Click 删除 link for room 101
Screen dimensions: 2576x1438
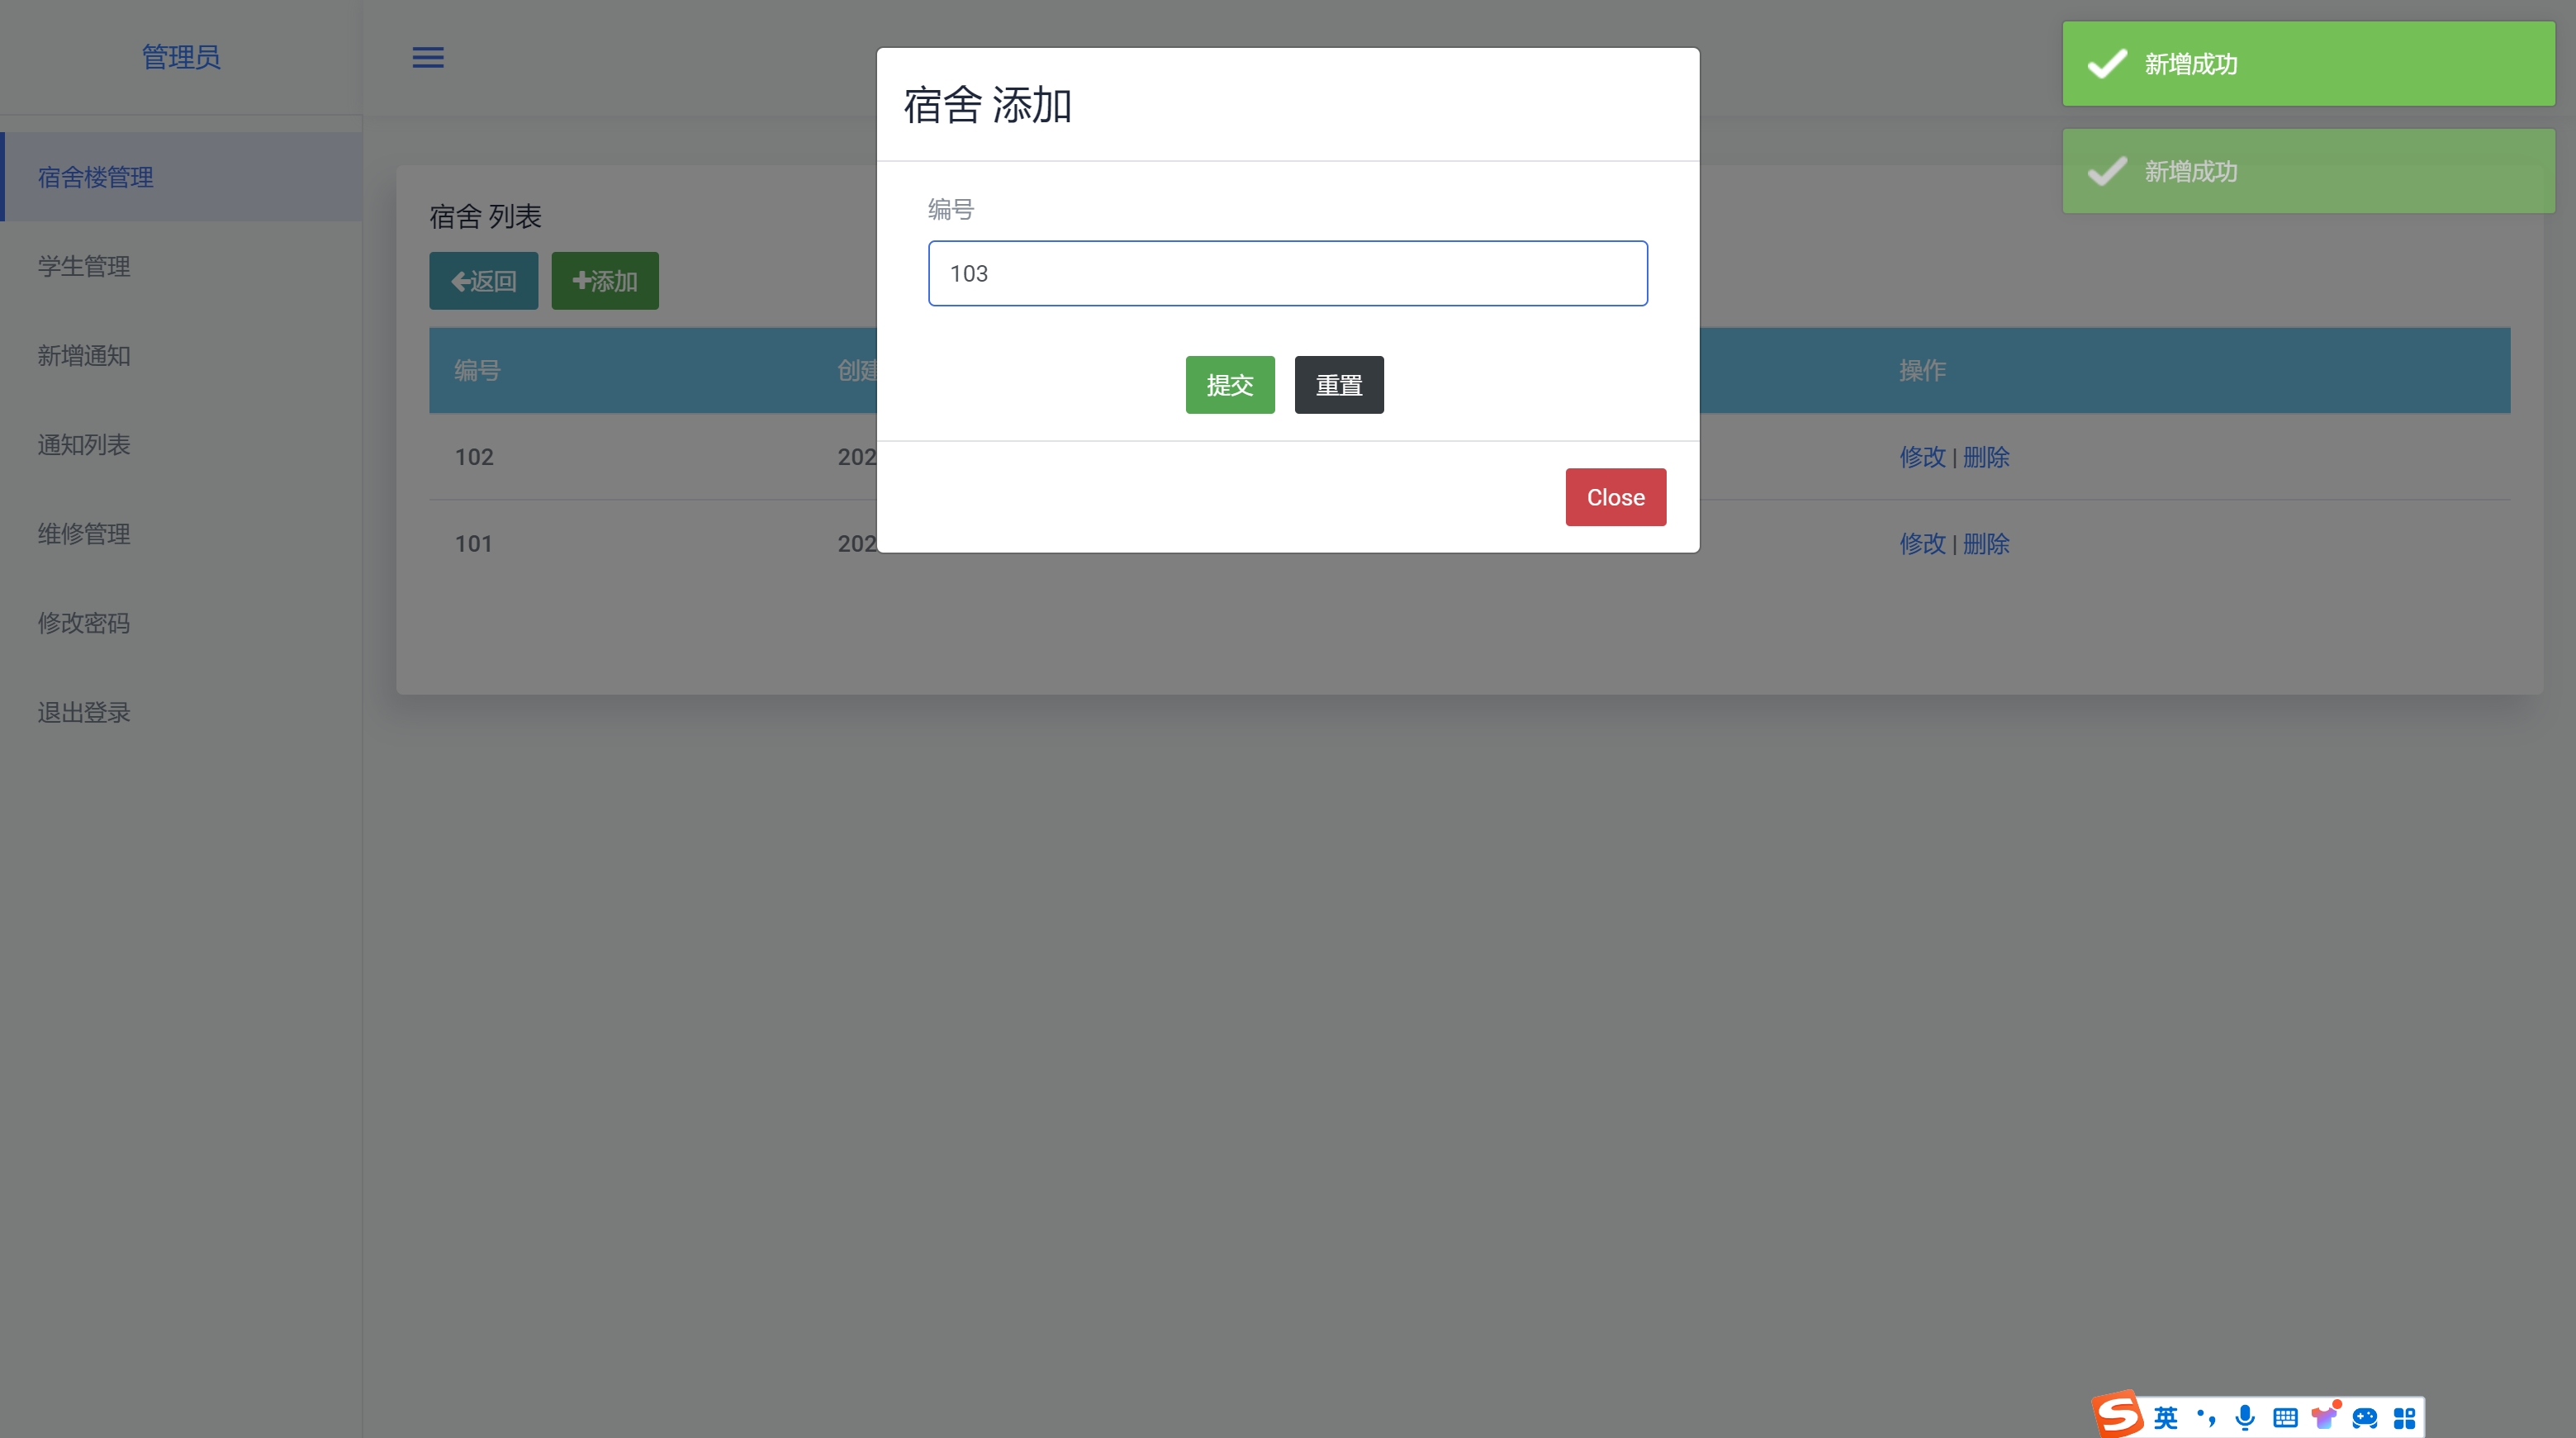tap(1986, 544)
